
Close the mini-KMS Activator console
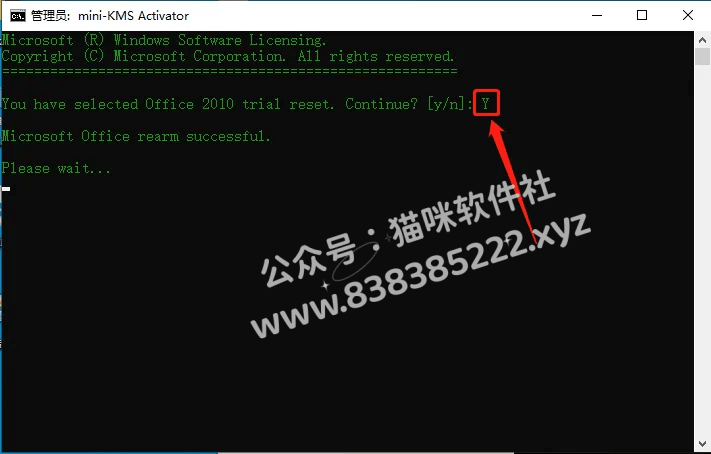687,15
